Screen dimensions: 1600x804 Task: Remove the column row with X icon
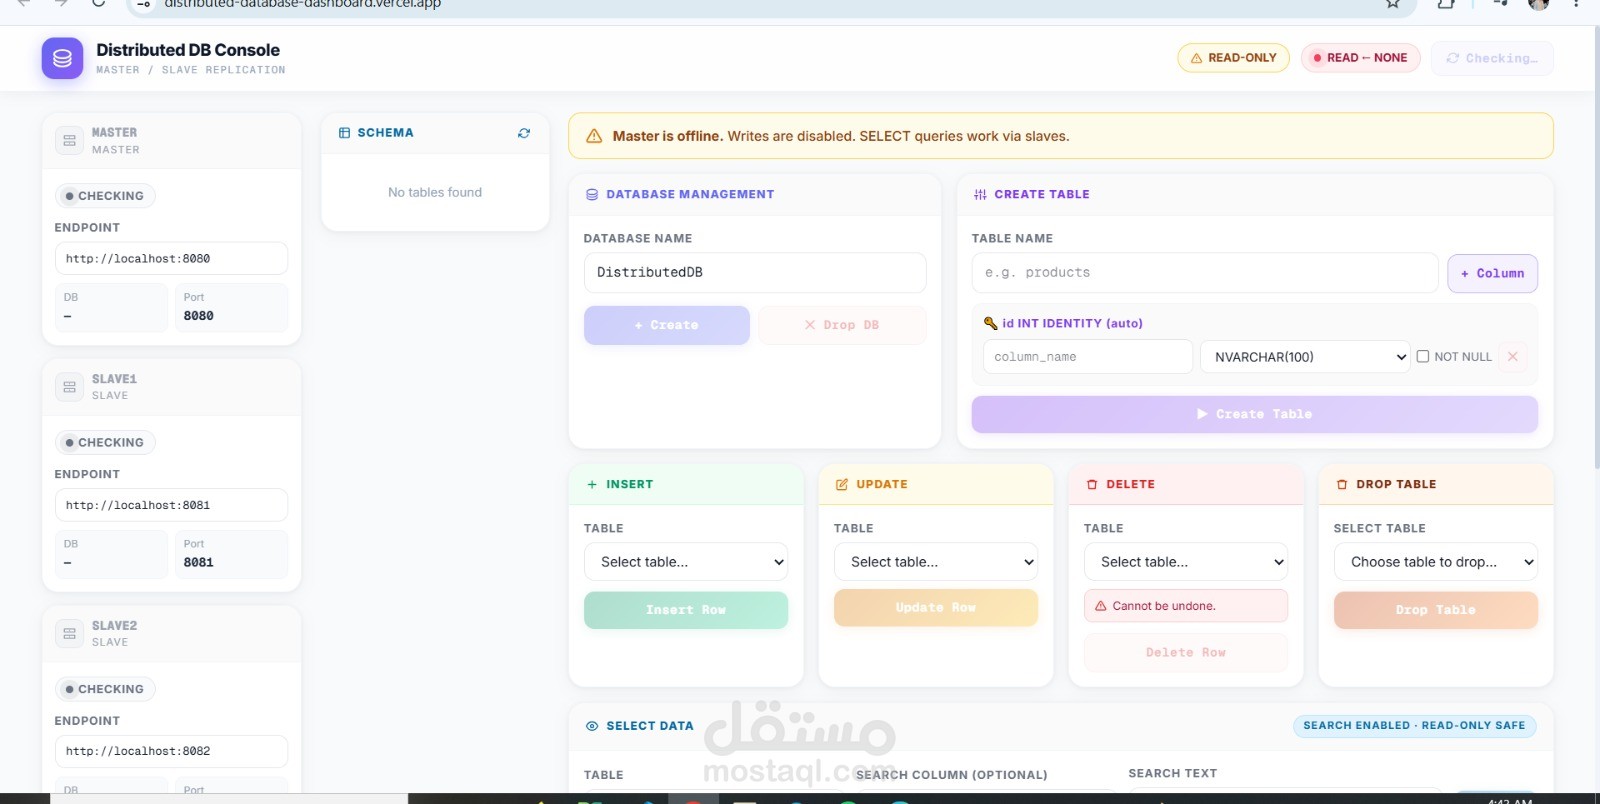pos(1513,357)
